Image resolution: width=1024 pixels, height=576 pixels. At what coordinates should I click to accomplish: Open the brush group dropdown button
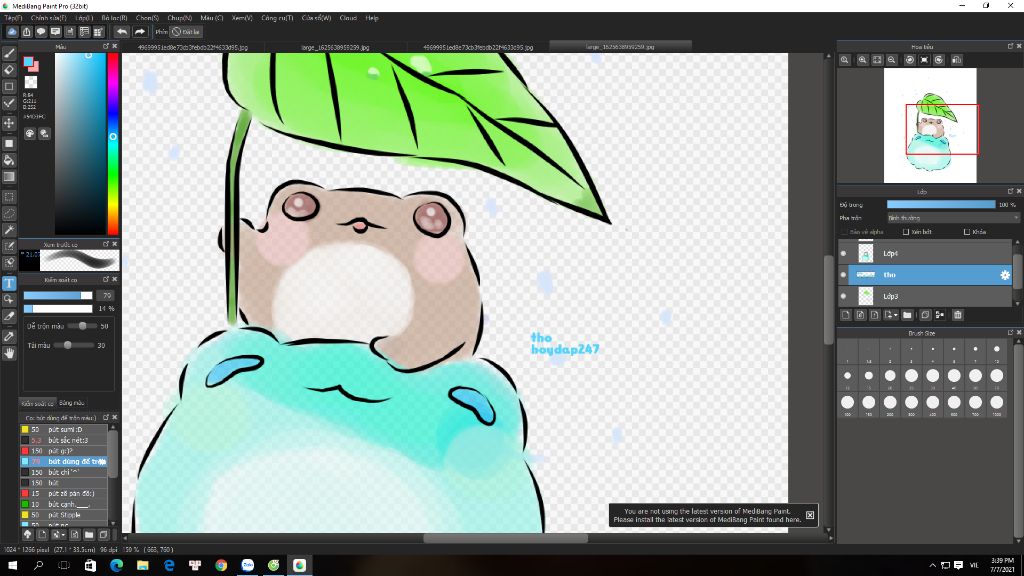point(59,535)
